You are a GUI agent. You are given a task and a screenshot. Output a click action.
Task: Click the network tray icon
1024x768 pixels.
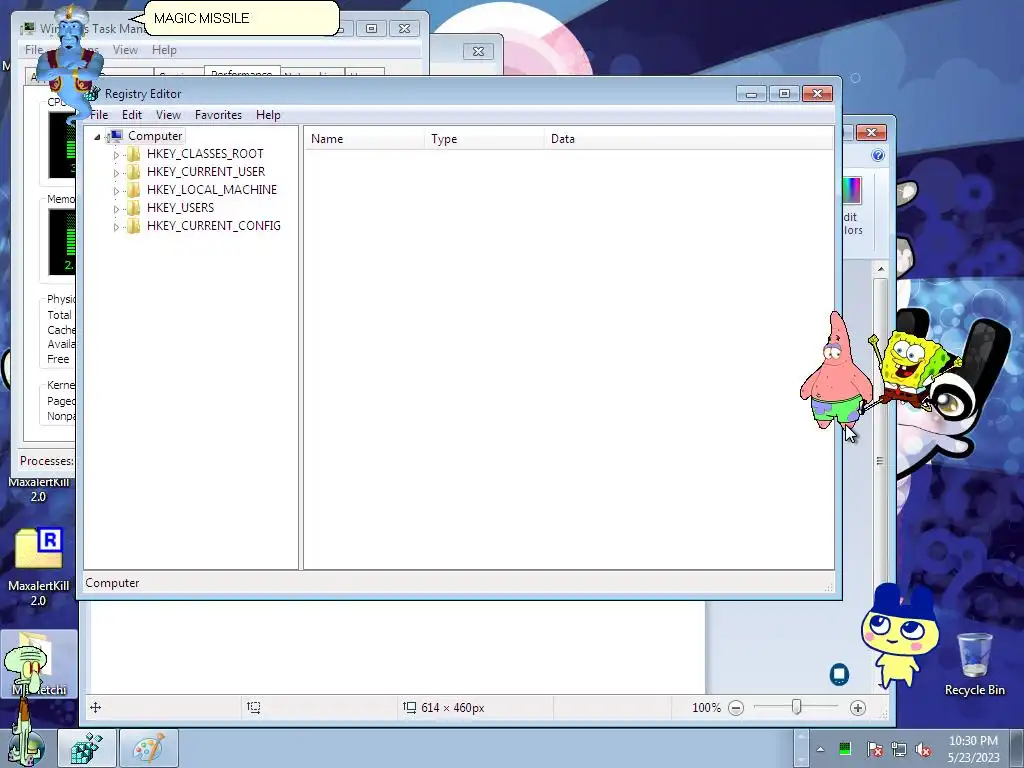(x=899, y=749)
